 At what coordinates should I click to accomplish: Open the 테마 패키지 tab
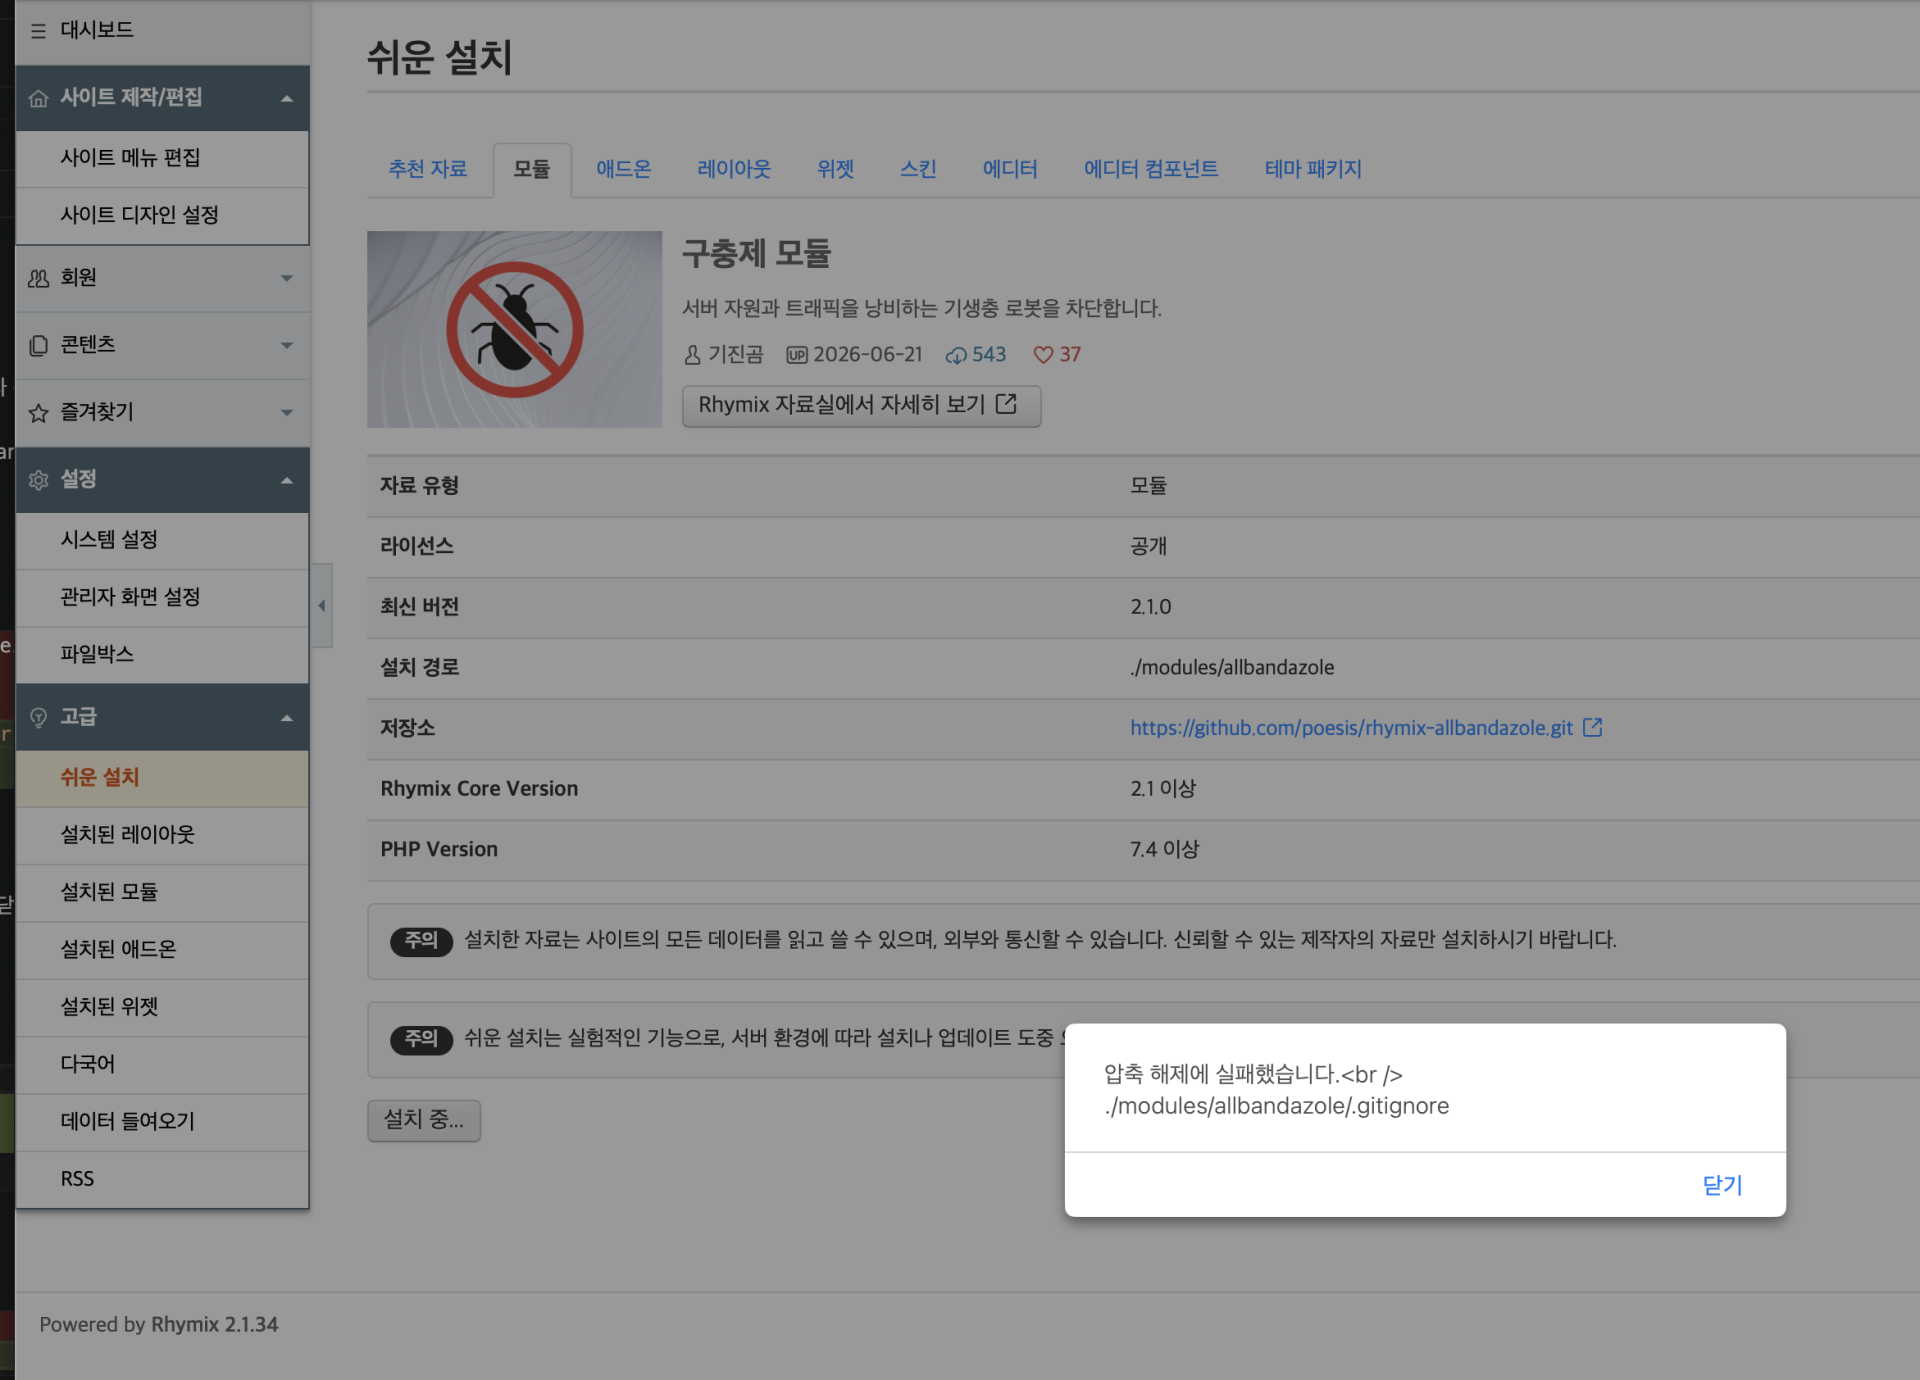(1313, 169)
